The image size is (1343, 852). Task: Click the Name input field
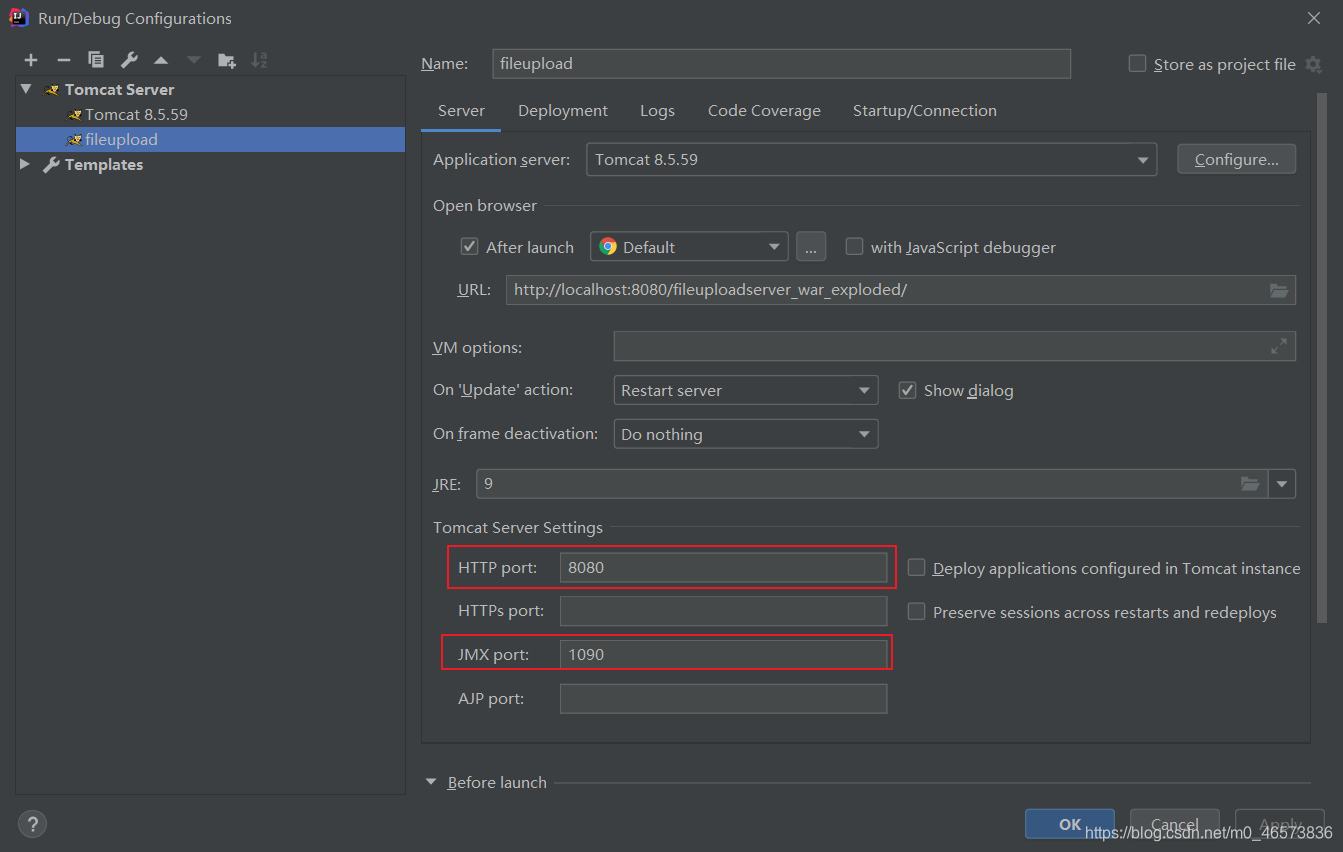click(x=782, y=64)
